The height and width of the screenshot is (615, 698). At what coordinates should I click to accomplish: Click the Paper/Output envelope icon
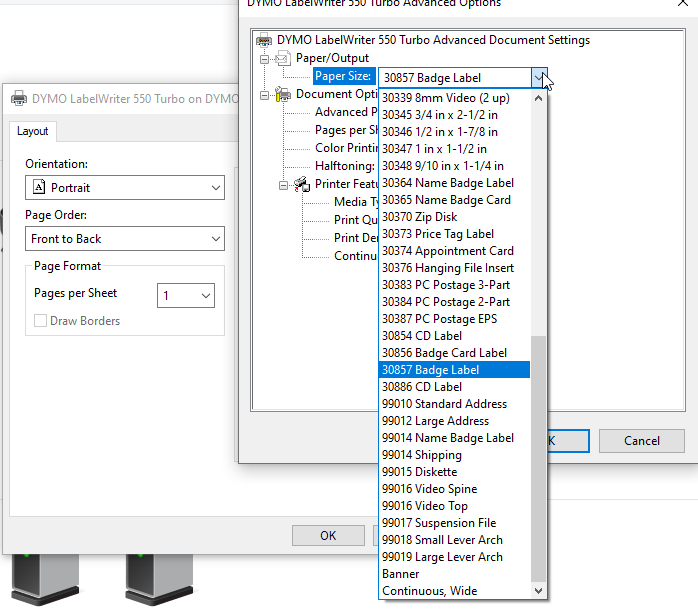[282, 59]
